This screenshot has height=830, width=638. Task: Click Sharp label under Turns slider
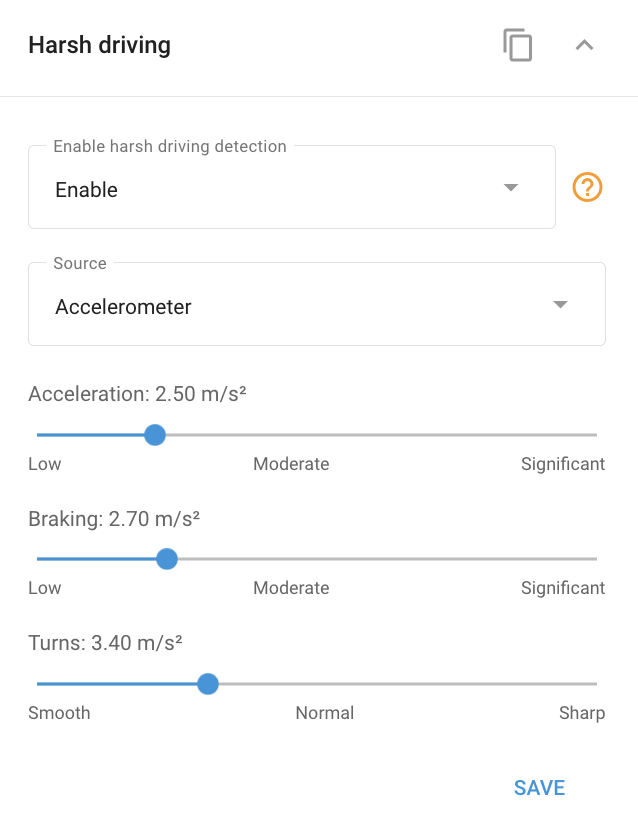[x=582, y=713]
